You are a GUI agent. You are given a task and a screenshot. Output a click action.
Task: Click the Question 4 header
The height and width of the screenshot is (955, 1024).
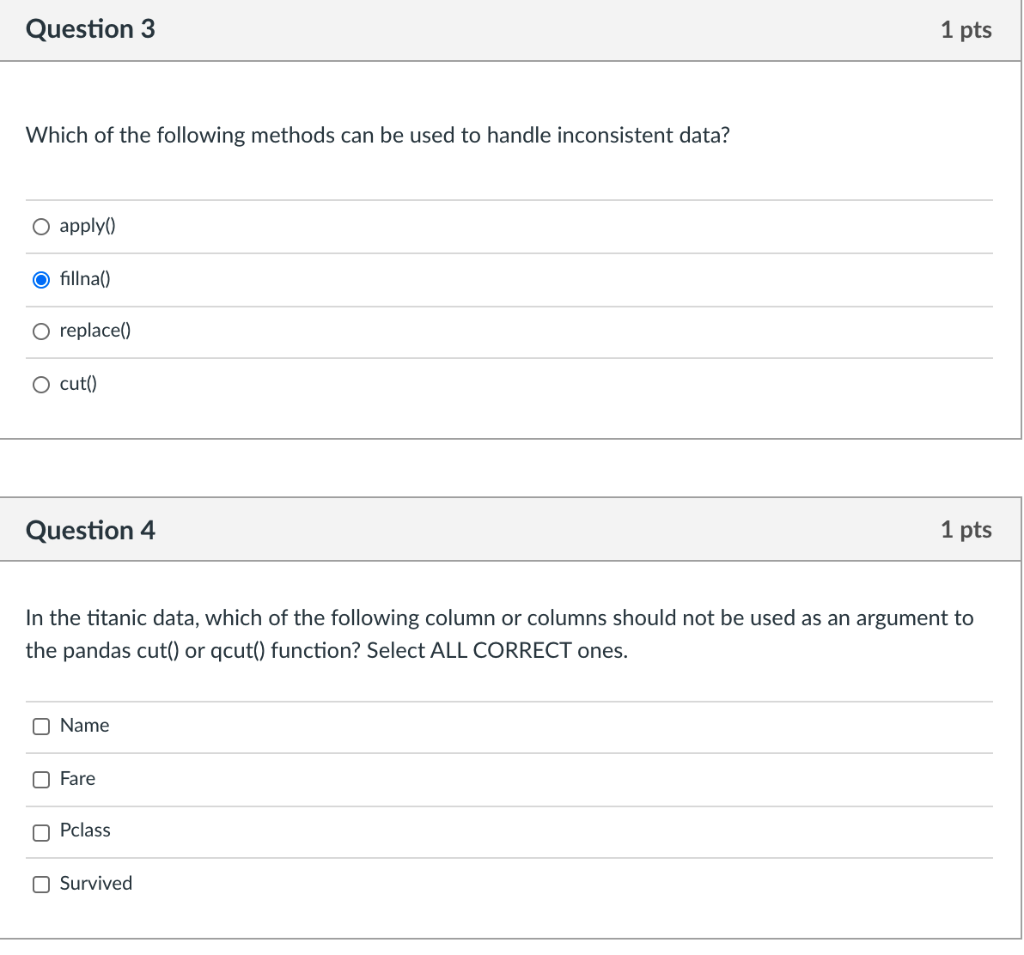click(91, 530)
